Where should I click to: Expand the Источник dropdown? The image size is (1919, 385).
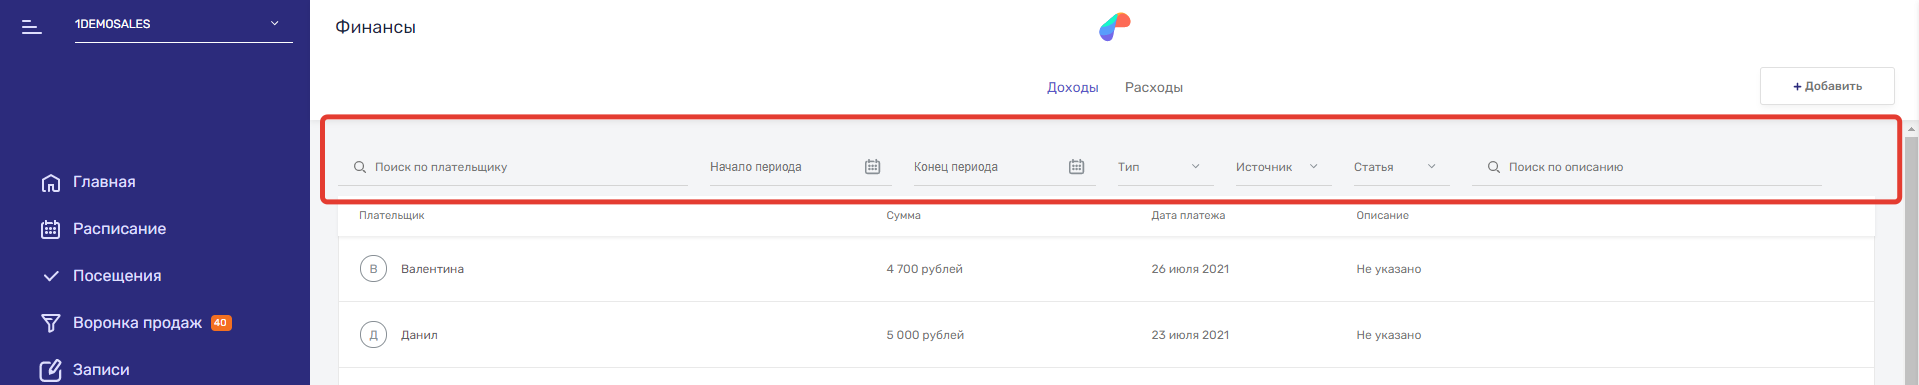1283,167
